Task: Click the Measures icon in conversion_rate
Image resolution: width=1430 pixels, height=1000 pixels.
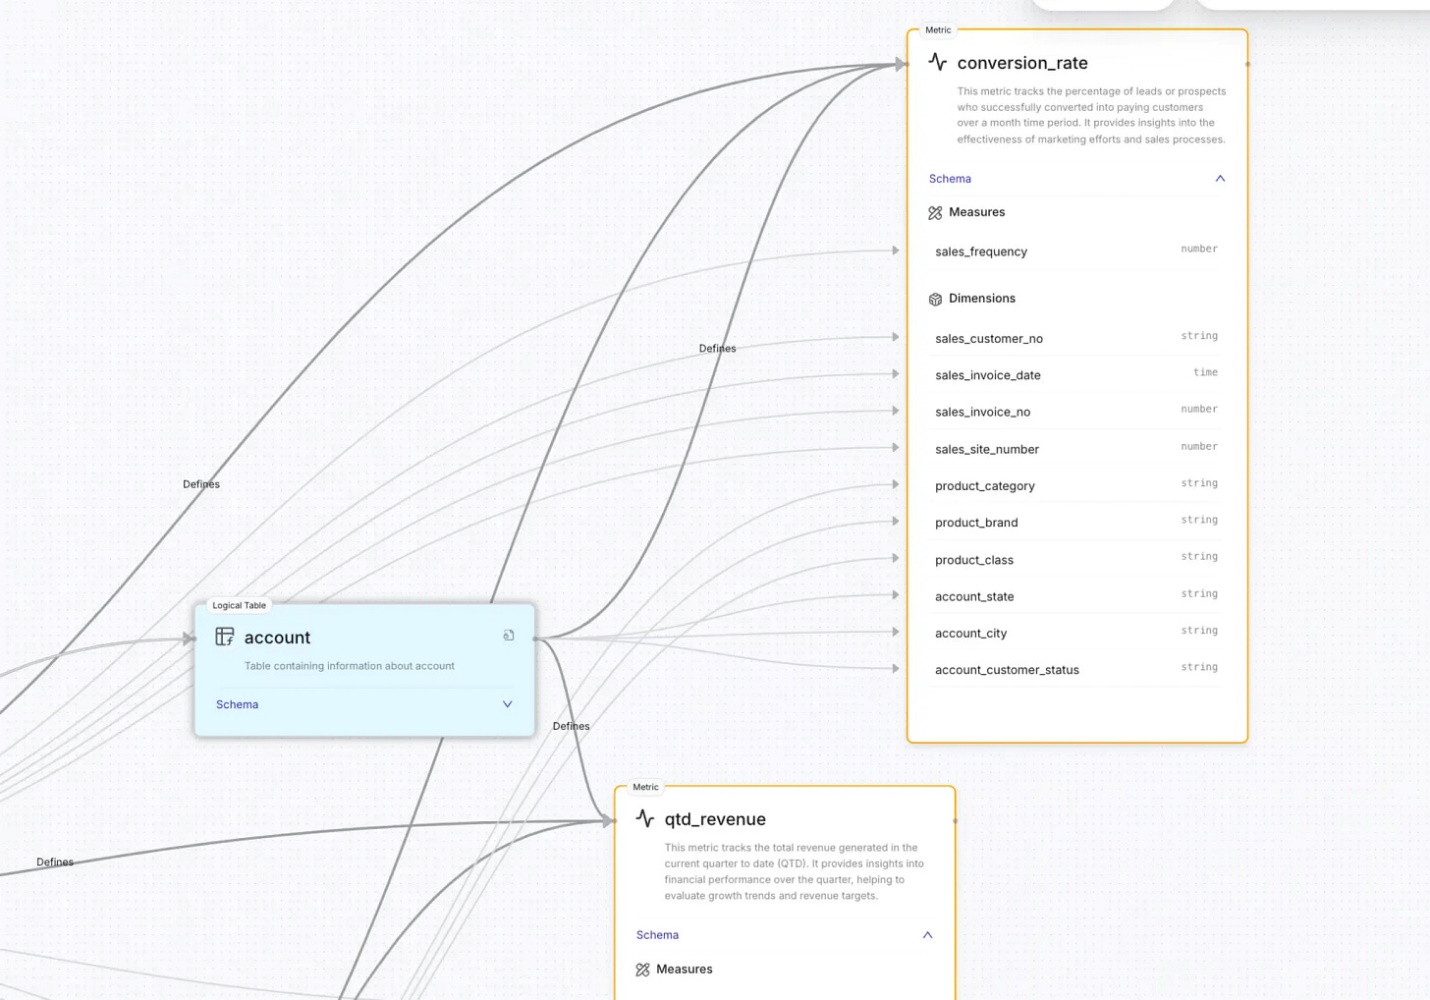Action: click(x=935, y=213)
